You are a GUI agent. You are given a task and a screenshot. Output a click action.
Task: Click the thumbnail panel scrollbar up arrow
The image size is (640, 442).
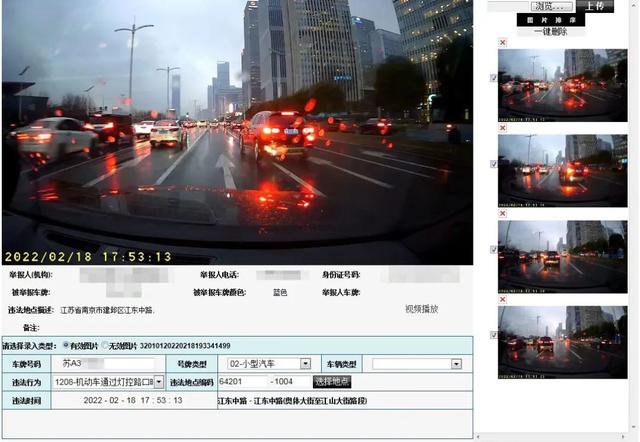click(633, 4)
